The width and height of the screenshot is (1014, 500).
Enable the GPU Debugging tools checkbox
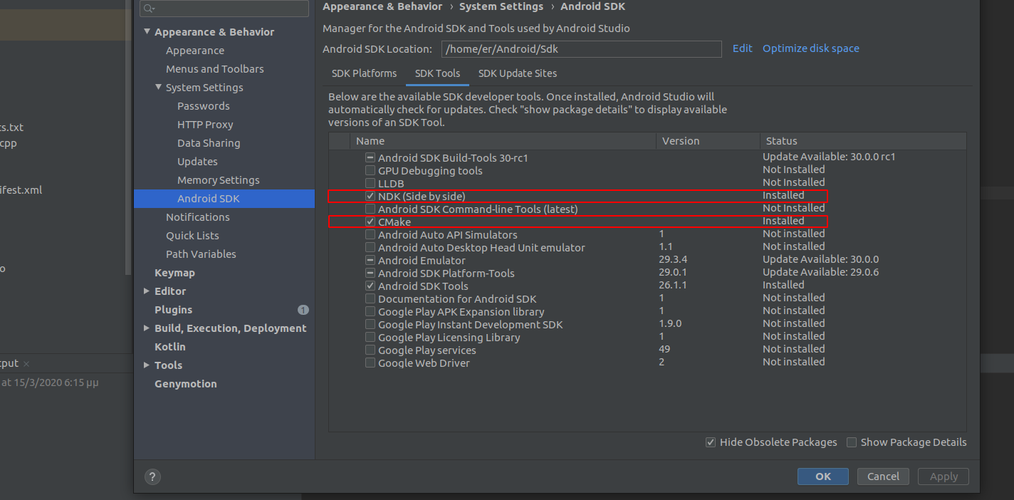370,171
